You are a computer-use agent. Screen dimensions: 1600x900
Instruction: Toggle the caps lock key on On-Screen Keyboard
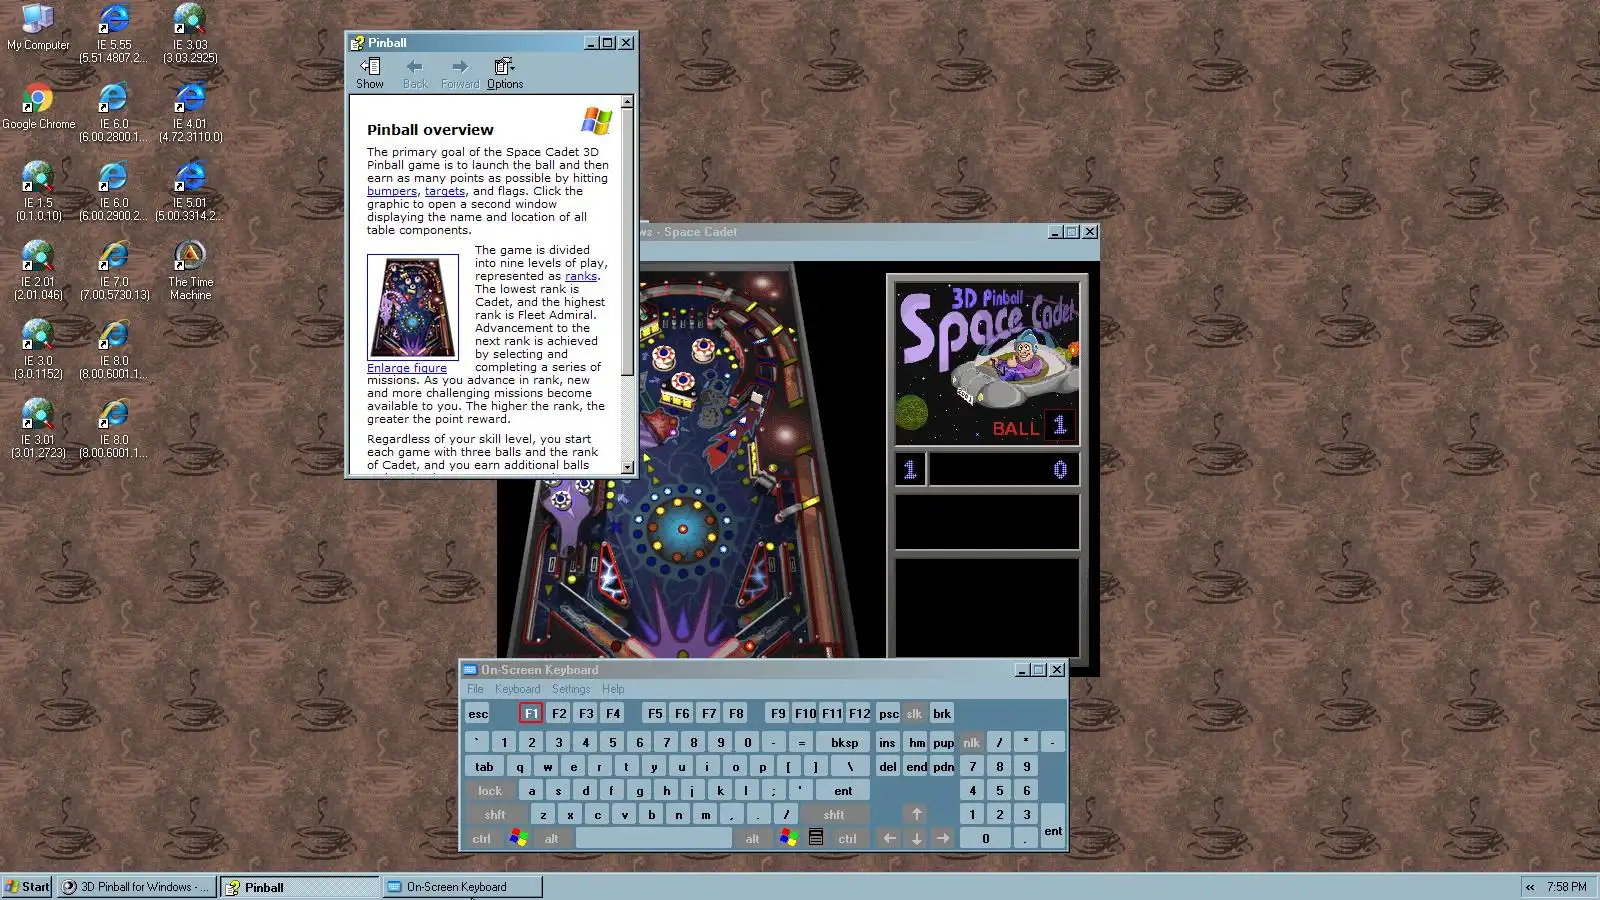point(490,790)
